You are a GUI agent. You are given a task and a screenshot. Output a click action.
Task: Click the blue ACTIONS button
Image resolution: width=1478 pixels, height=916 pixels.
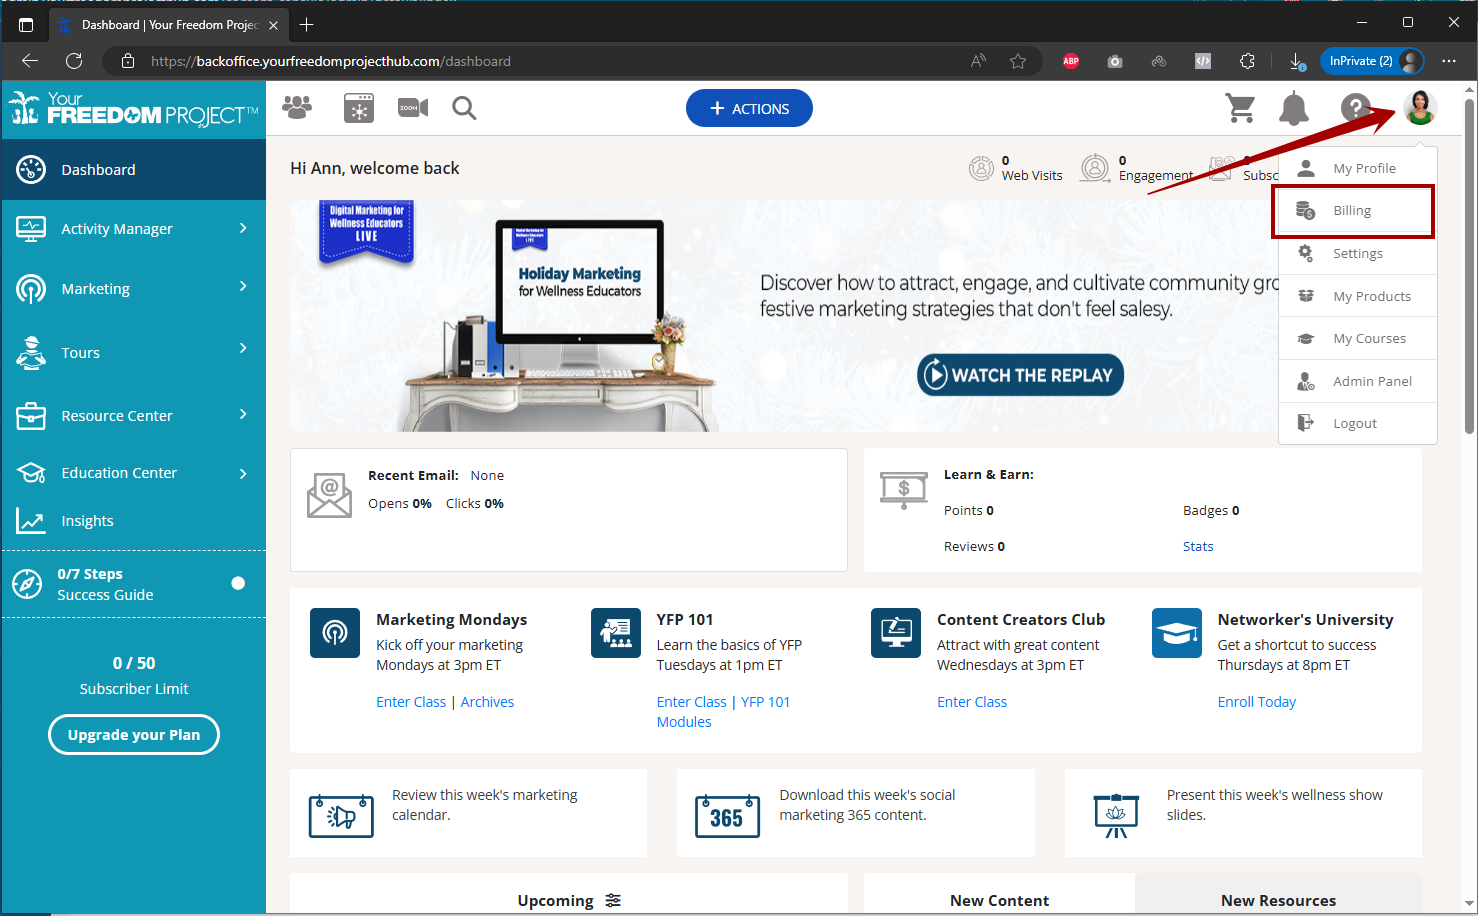pos(749,108)
